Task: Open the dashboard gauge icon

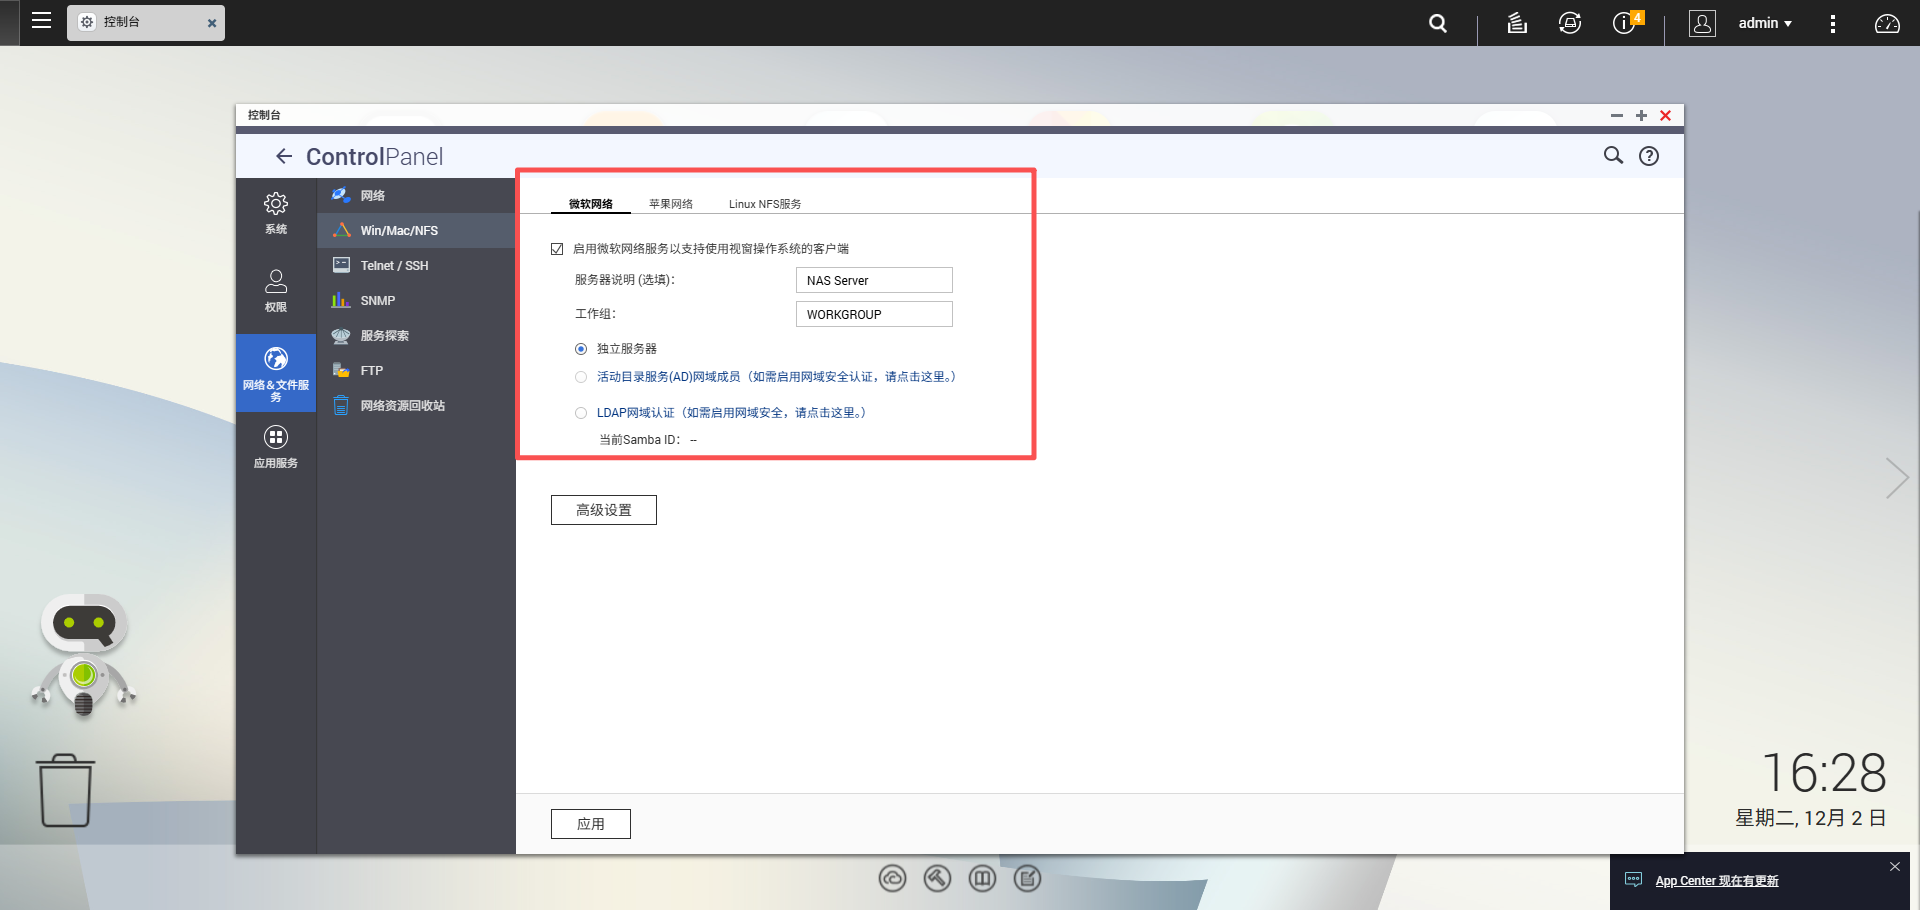Action: pos(1886,23)
